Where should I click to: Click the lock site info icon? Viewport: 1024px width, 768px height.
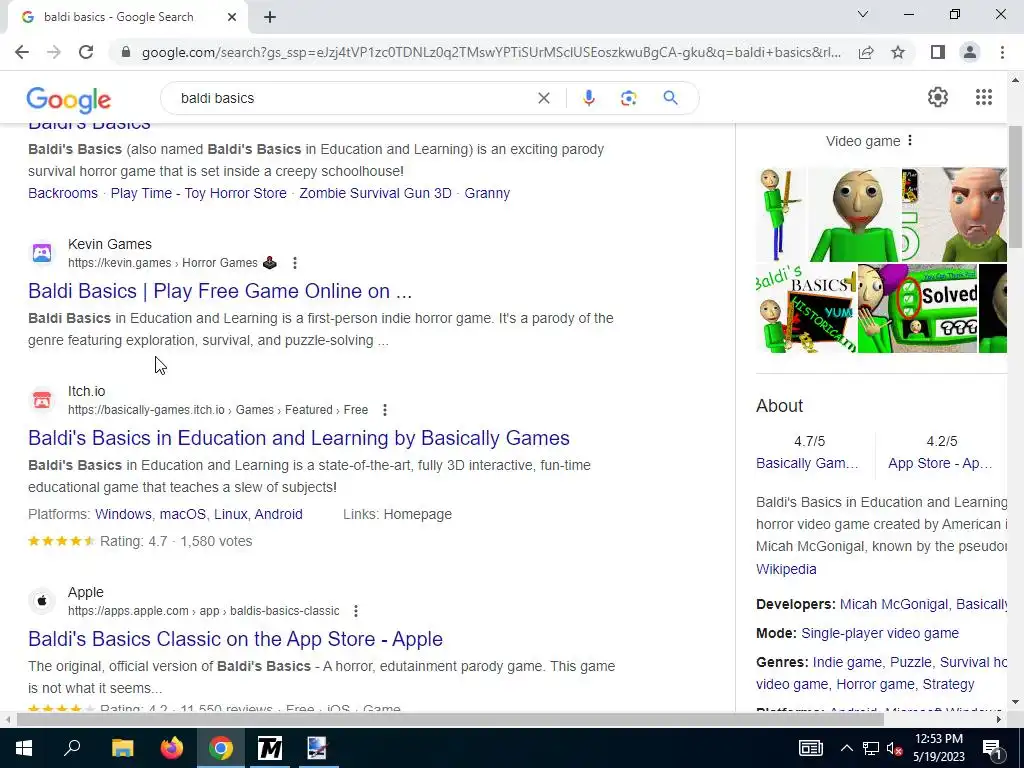pyautogui.click(x=126, y=52)
